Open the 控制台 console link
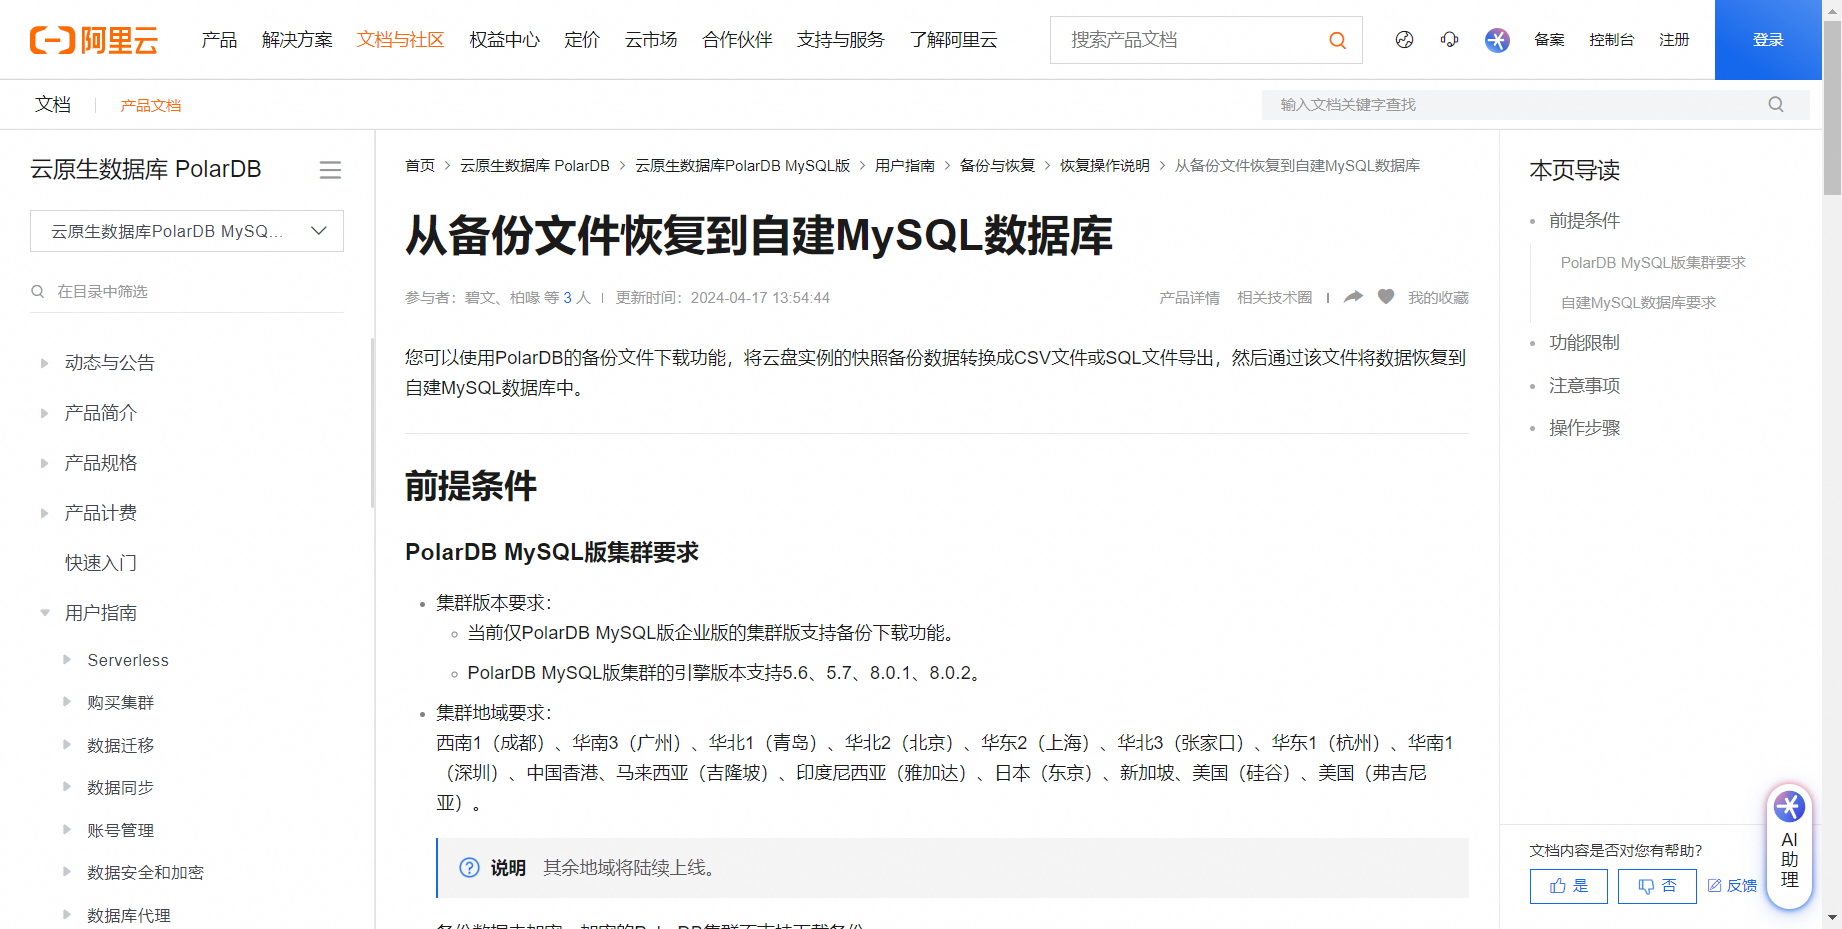The image size is (1842, 929). pyautogui.click(x=1611, y=40)
